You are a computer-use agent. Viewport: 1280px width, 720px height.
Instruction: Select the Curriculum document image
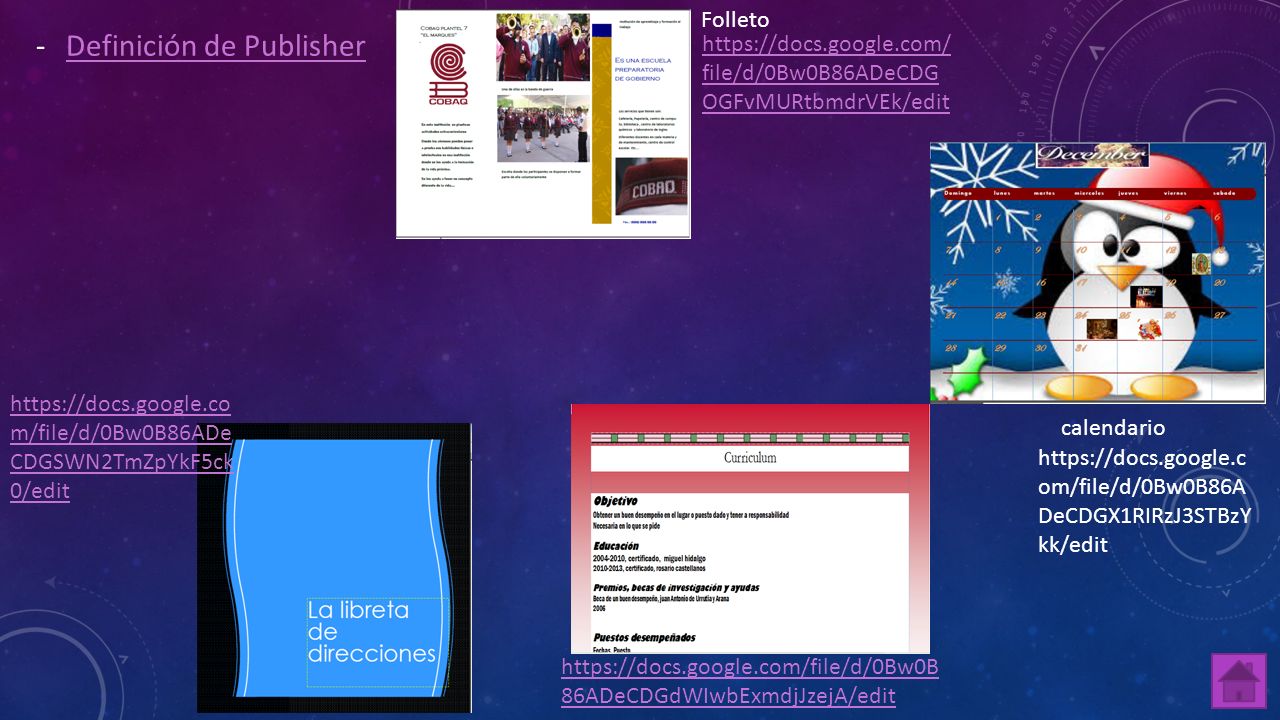pyautogui.click(x=750, y=529)
